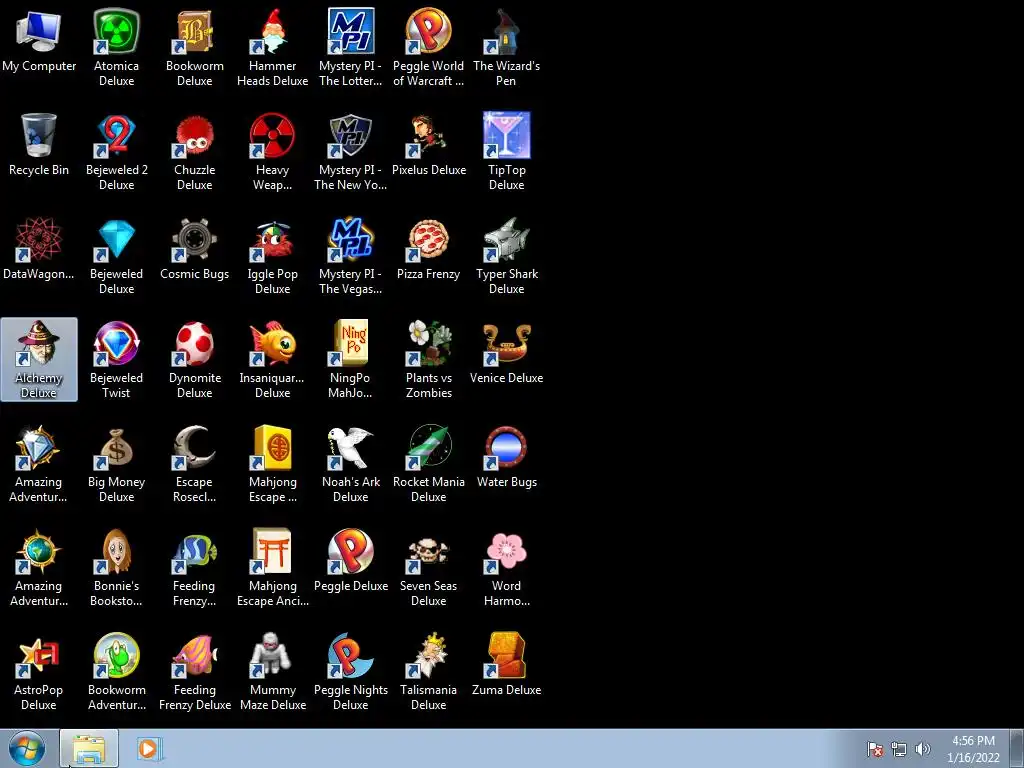Image resolution: width=1024 pixels, height=768 pixels.
Task: Select the Venice Deluxe gondola icon
Action: 506,343
